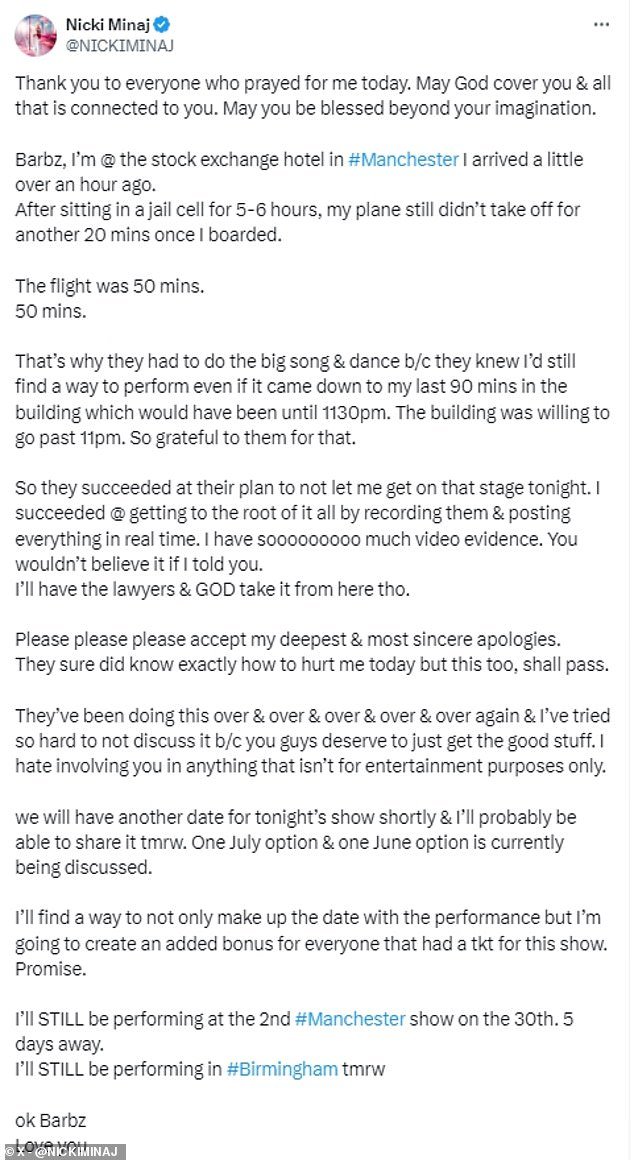Screen dimensions: 634x1160
Task: Click the 'big song & dance' paragraph
Action: 312,397
